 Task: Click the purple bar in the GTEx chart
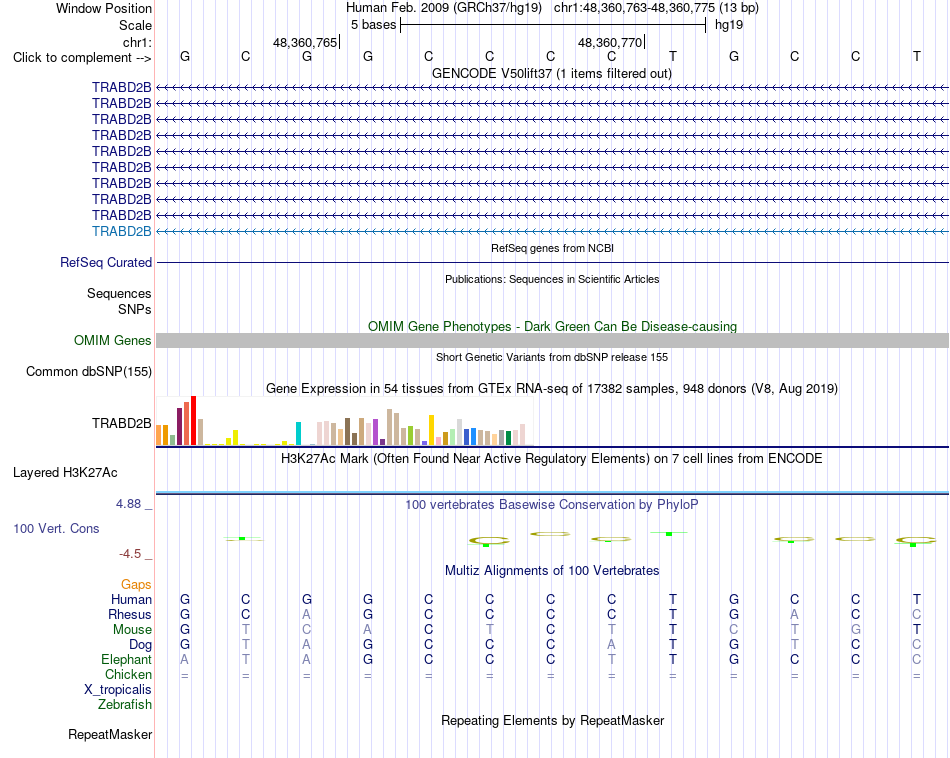(376, 433)
